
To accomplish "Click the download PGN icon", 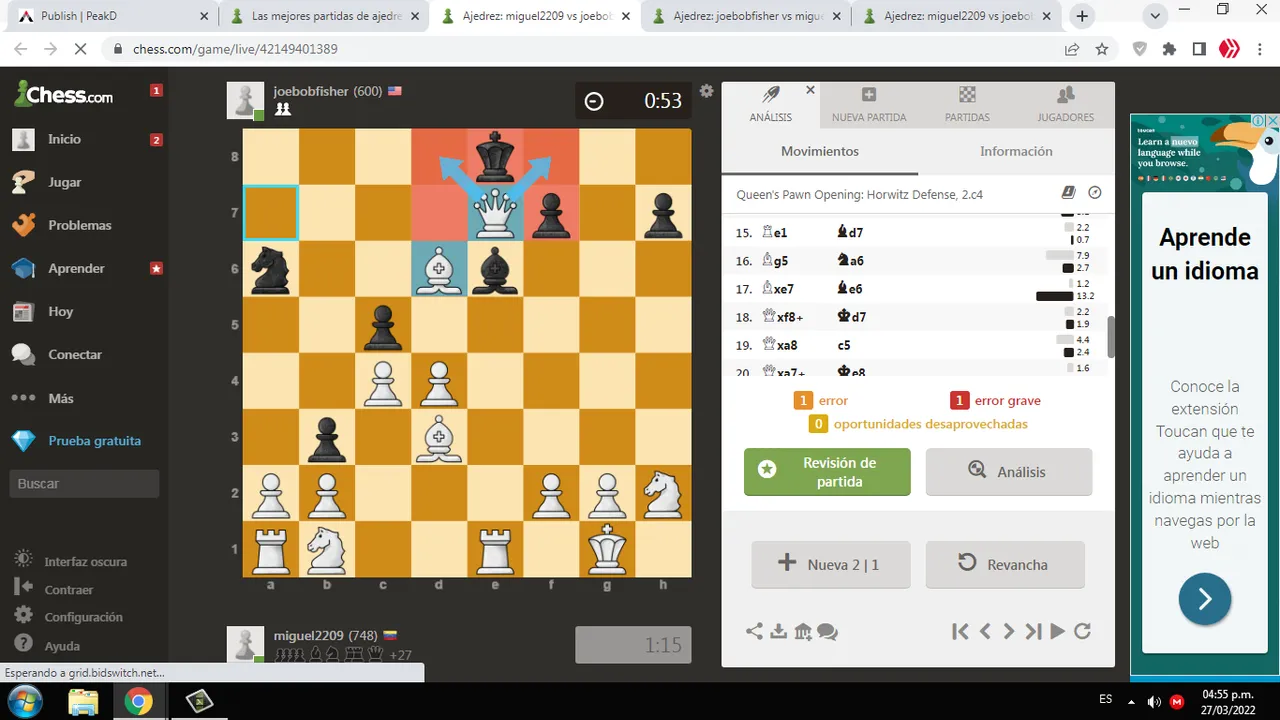I will point(778,632).
